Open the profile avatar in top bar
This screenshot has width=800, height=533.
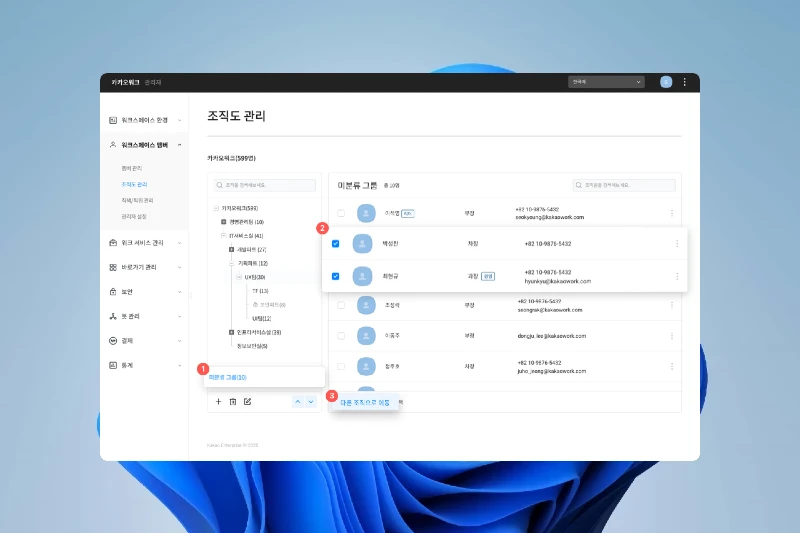coord(666,82)
